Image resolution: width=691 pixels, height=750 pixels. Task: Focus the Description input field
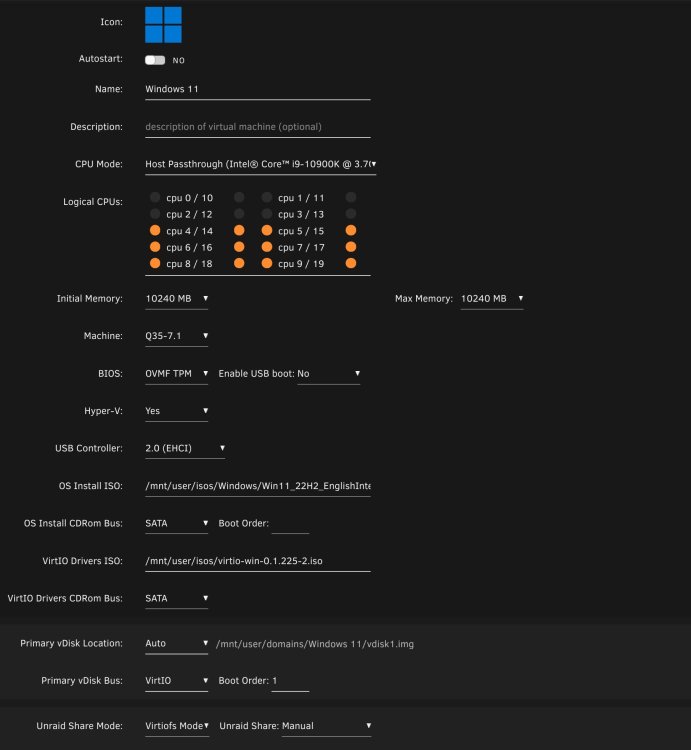click(258, 127)
